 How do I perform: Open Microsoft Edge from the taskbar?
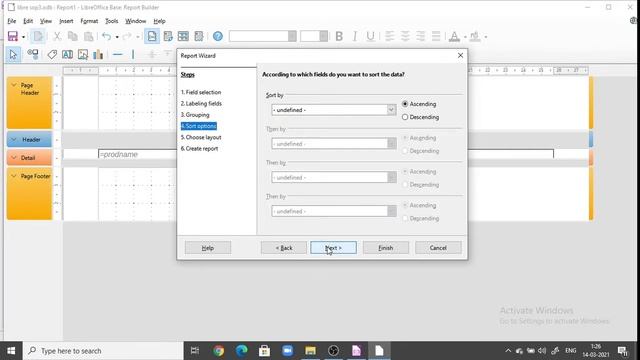[x=242, y=351]
